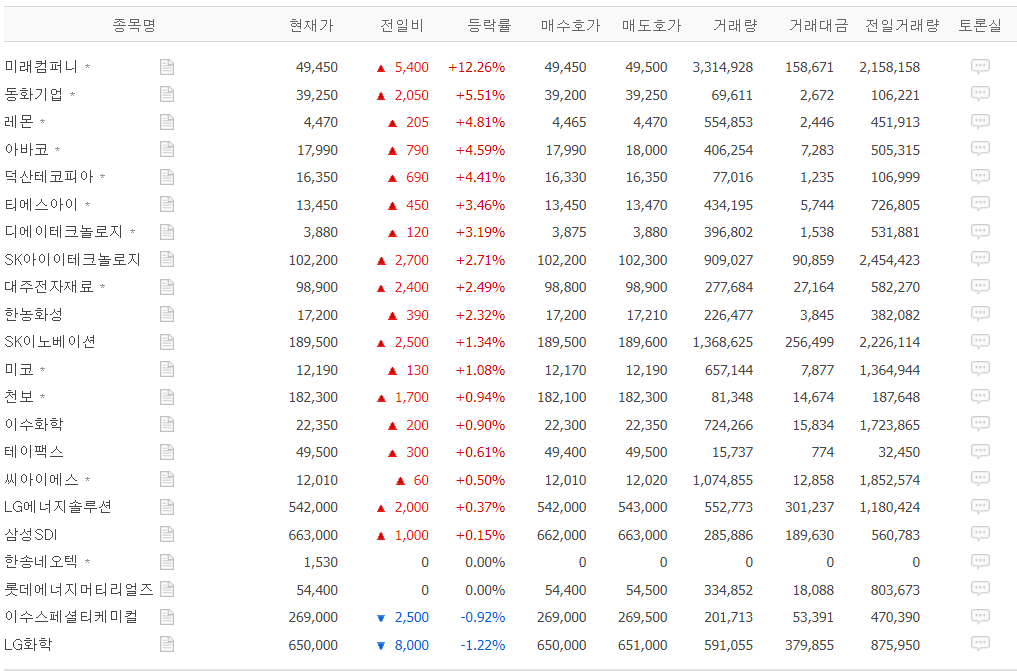
Task: Click the 종목명 column header
Action: (134, 25)
